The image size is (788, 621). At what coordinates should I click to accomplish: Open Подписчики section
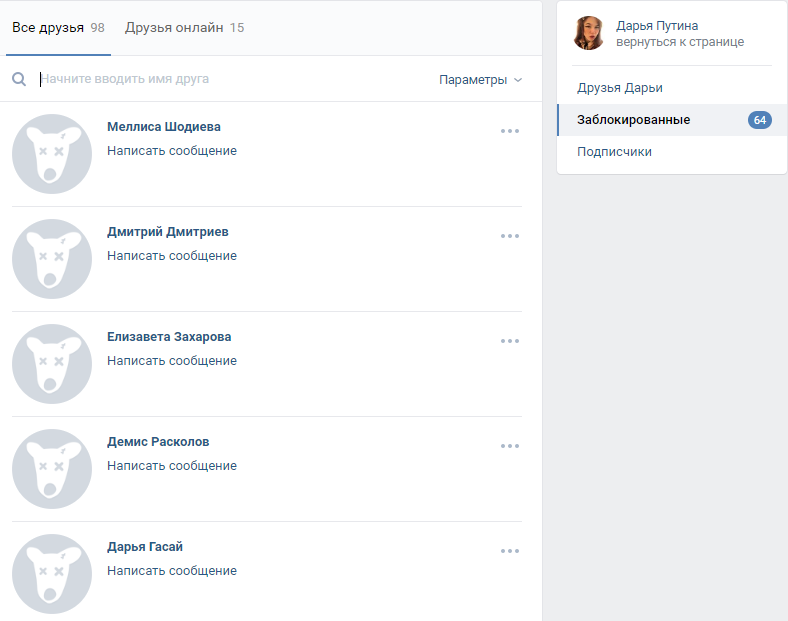pyautogui.click(x=614, y=152)
